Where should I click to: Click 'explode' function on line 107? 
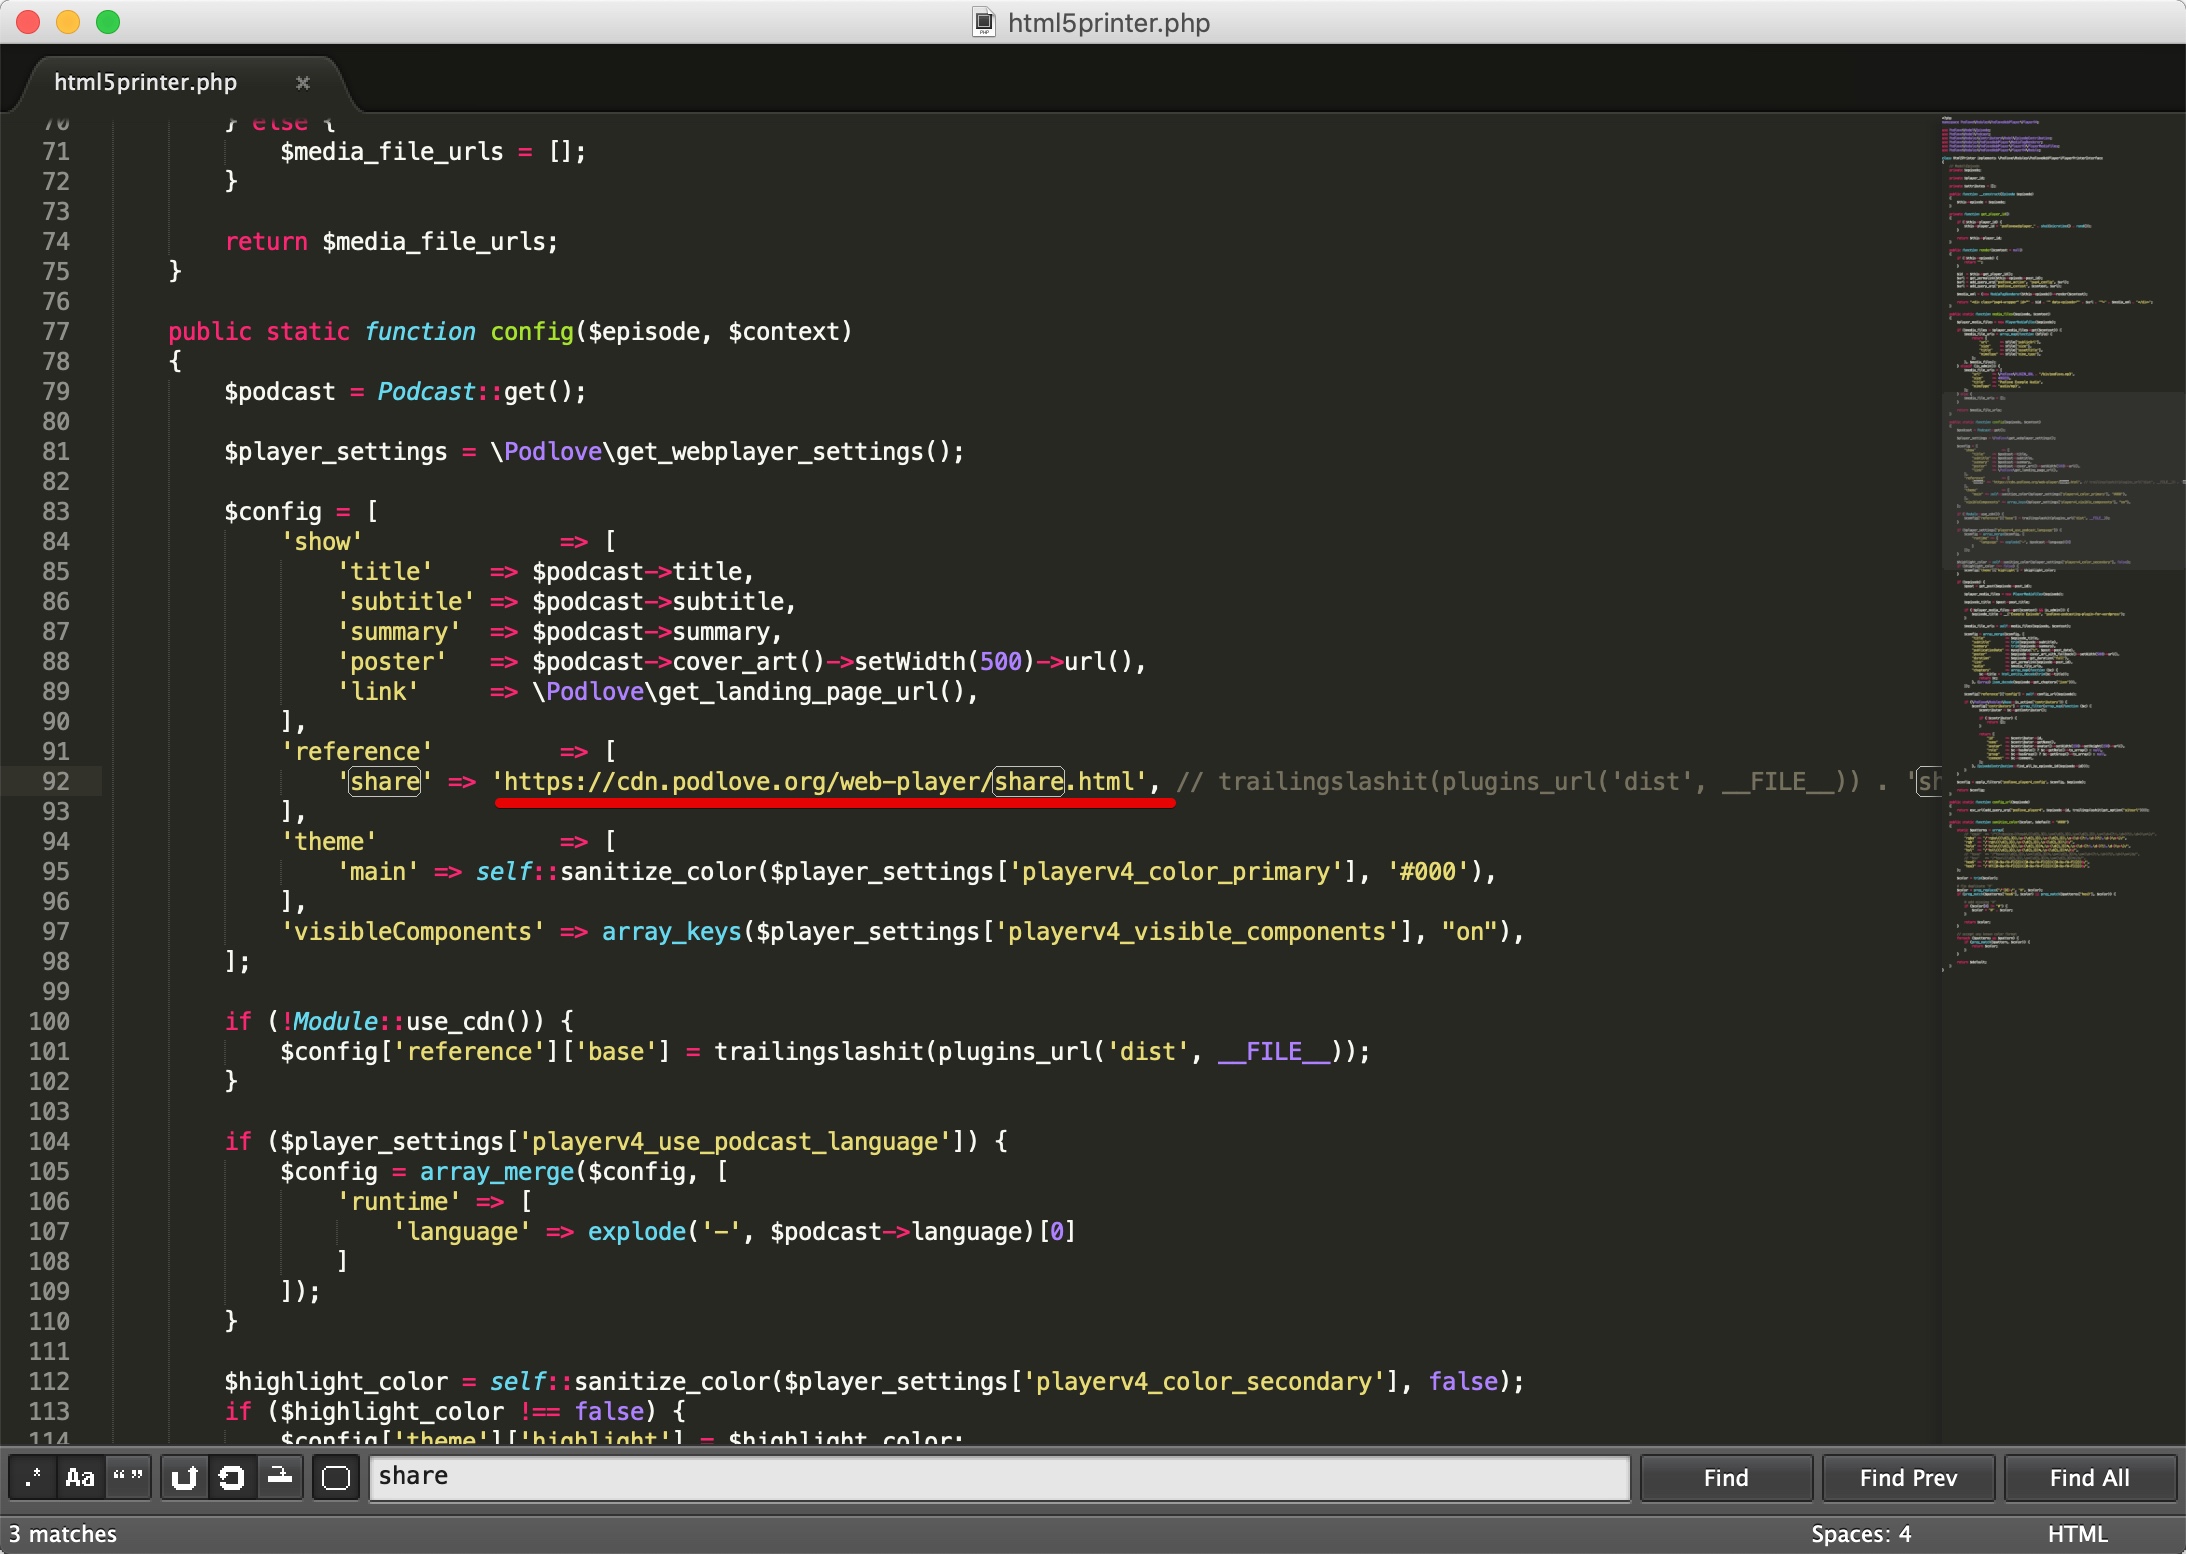(637, 1231)
